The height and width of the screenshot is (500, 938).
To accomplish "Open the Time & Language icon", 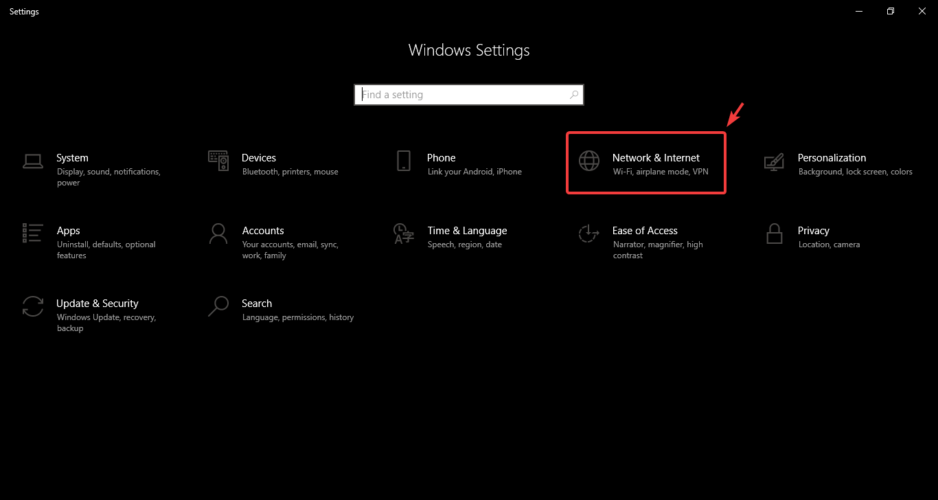I will tap(403, 234).
